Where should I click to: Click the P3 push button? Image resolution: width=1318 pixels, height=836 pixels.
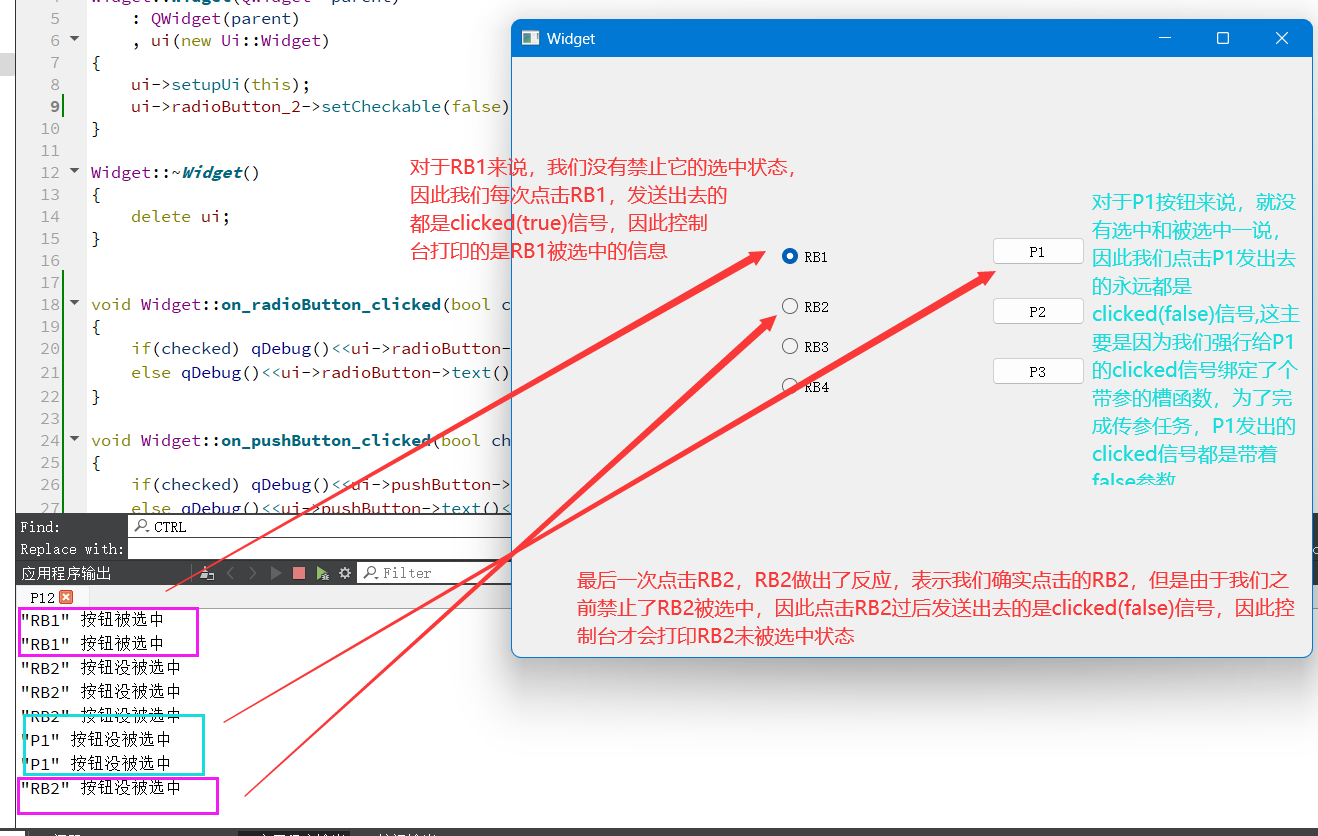point(1038,372)
